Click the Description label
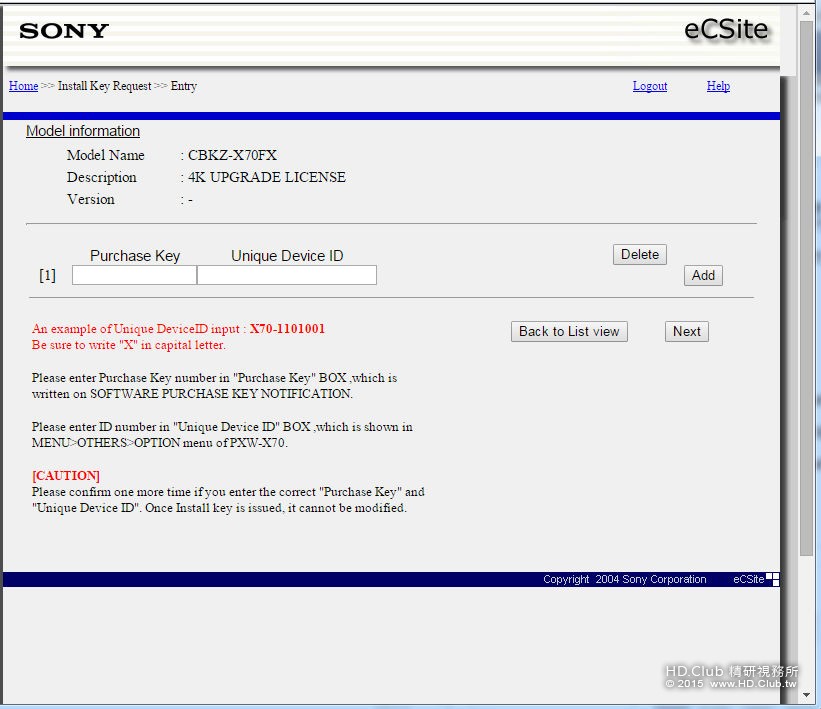Viewport: 821px width, 709px height. point(102,178)
